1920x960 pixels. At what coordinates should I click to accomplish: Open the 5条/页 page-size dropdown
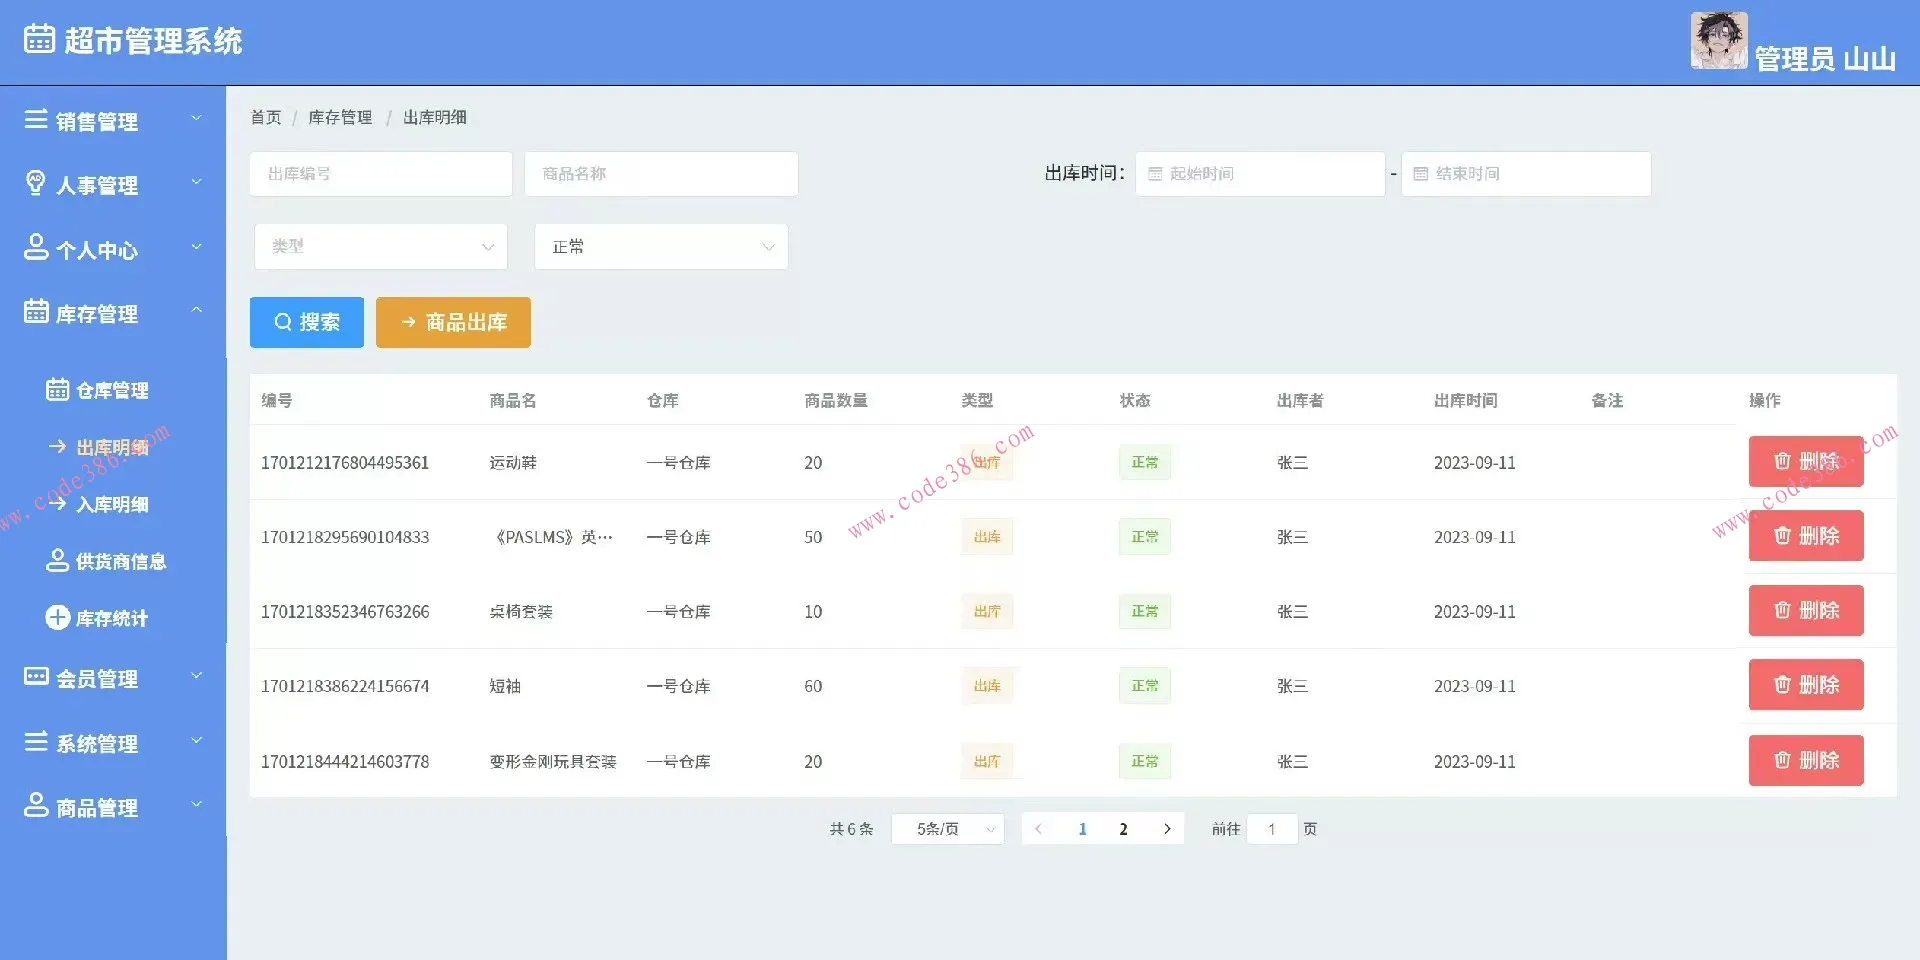(946, 829)
